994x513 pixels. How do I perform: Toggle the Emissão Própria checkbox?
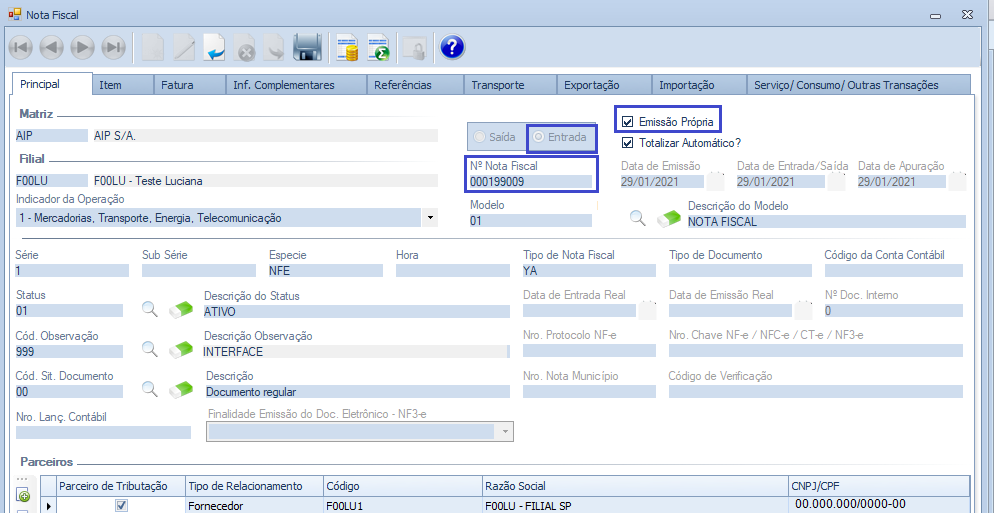628,122
